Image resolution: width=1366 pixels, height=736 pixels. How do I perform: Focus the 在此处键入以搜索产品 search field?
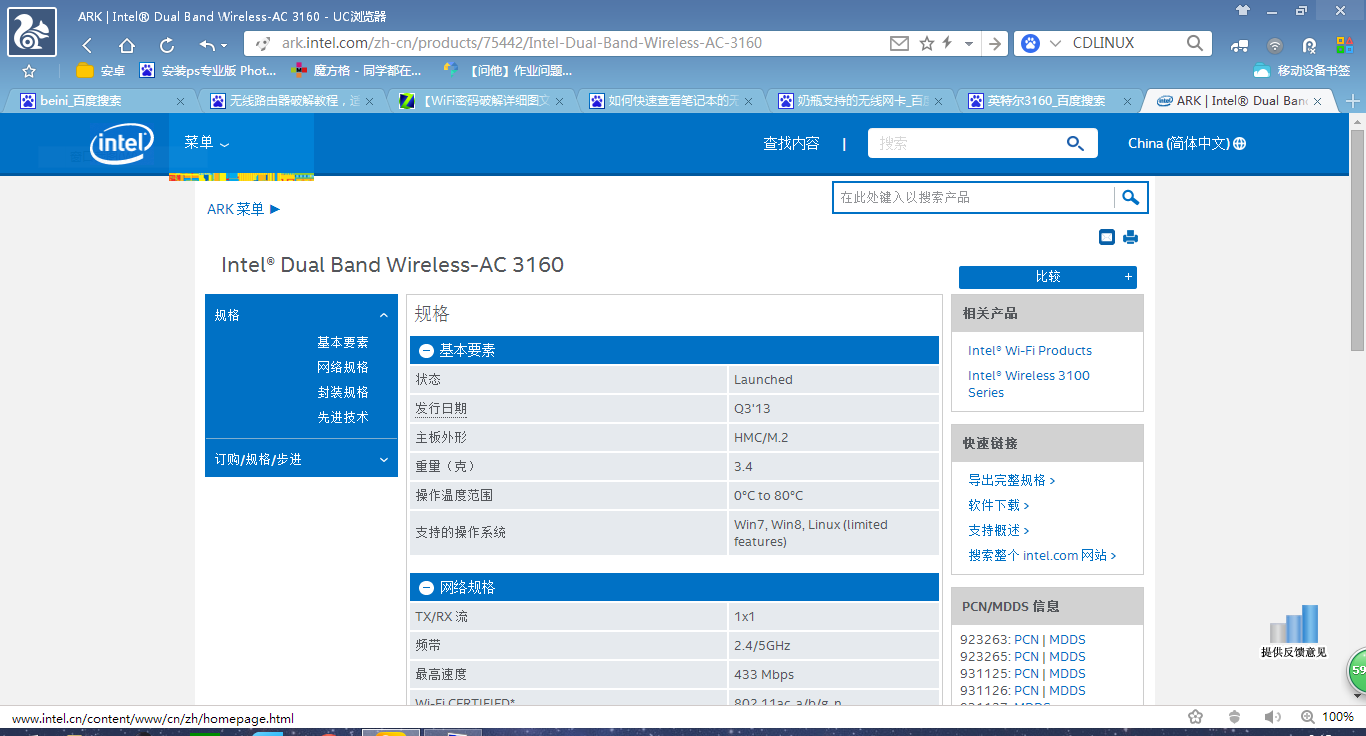pos(972,198)
